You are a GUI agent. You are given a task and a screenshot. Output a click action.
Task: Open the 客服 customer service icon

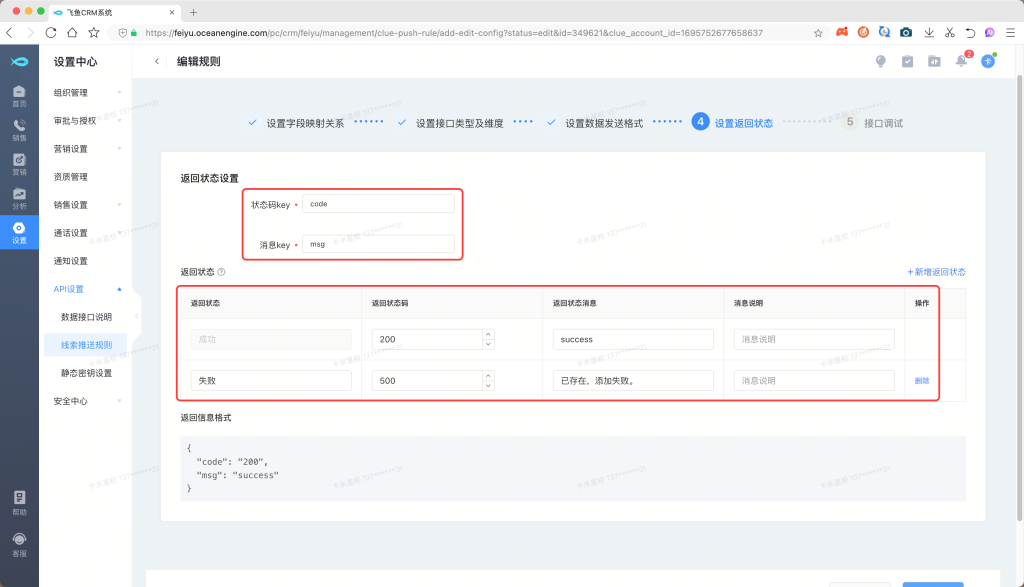(x=19, y=544)
